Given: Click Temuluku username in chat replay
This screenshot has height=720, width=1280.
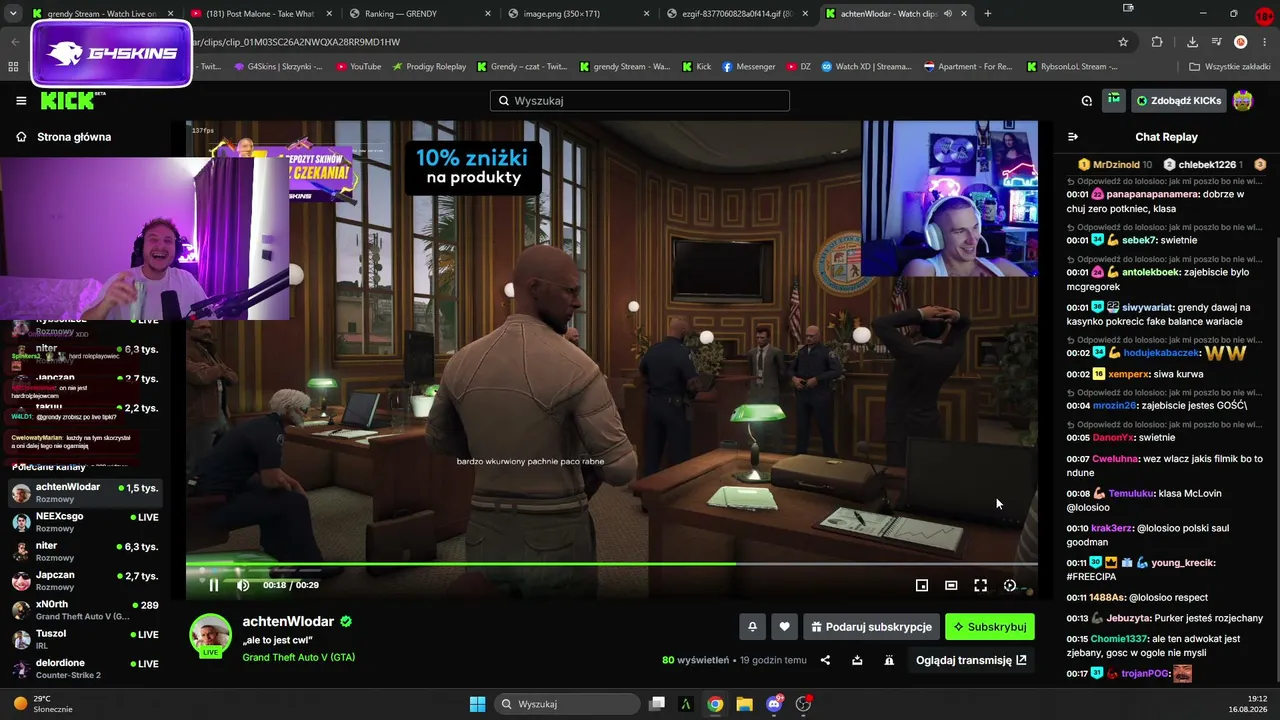Looking at the screenshot, I should pyautogui.click(x=1131, y=493).
